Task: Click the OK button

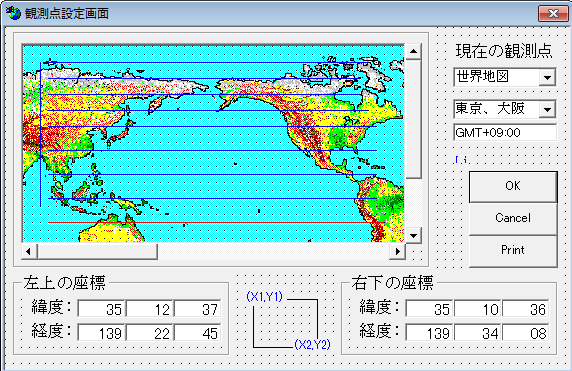Action: point(513,186)
